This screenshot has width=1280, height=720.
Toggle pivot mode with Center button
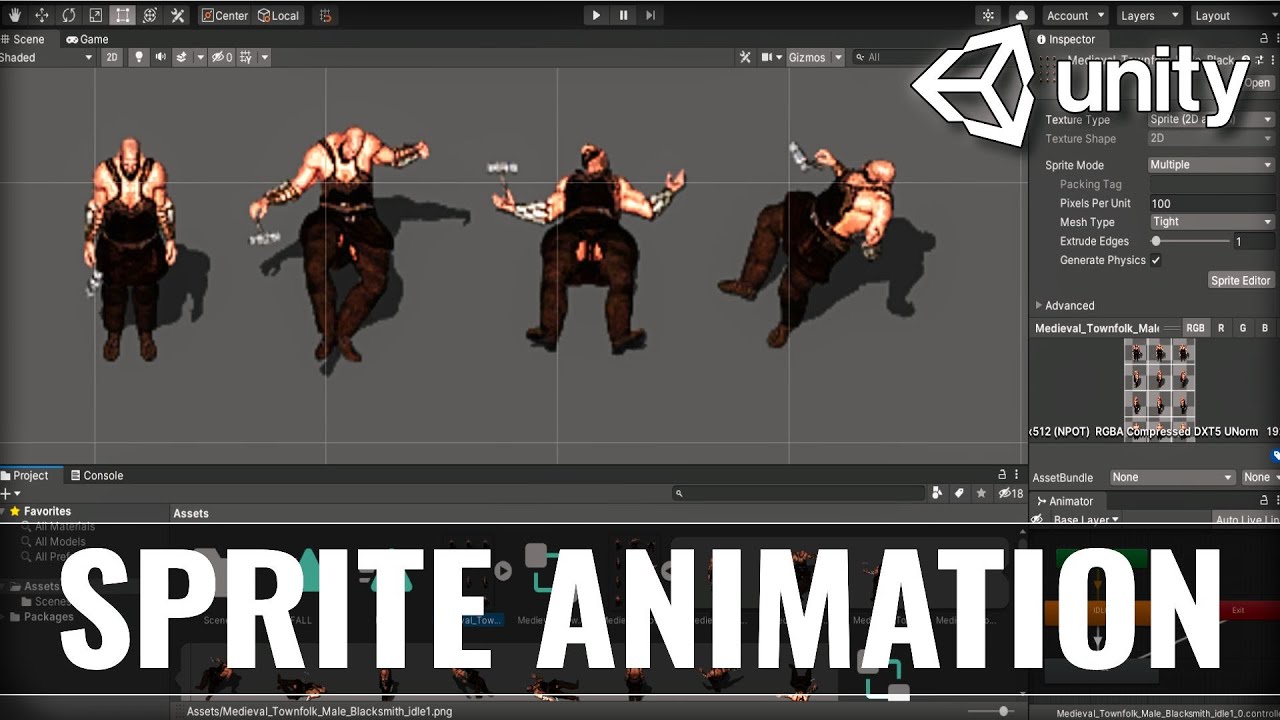click(225, 15)
